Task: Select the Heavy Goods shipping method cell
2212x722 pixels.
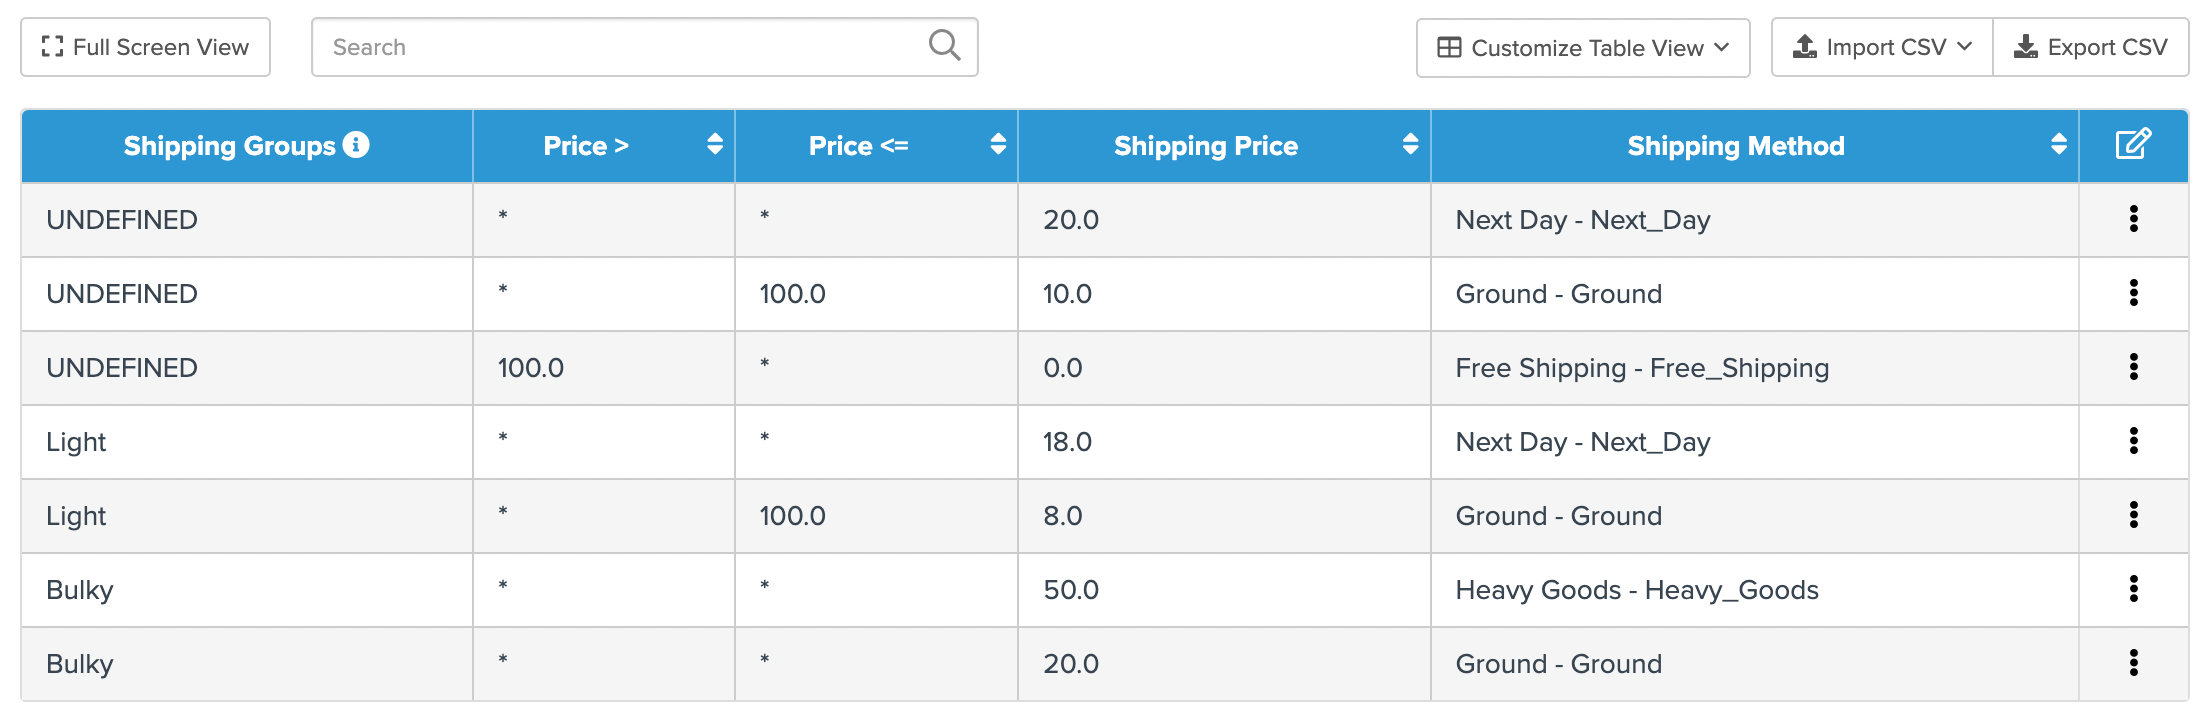Action: pos(1636,590)
